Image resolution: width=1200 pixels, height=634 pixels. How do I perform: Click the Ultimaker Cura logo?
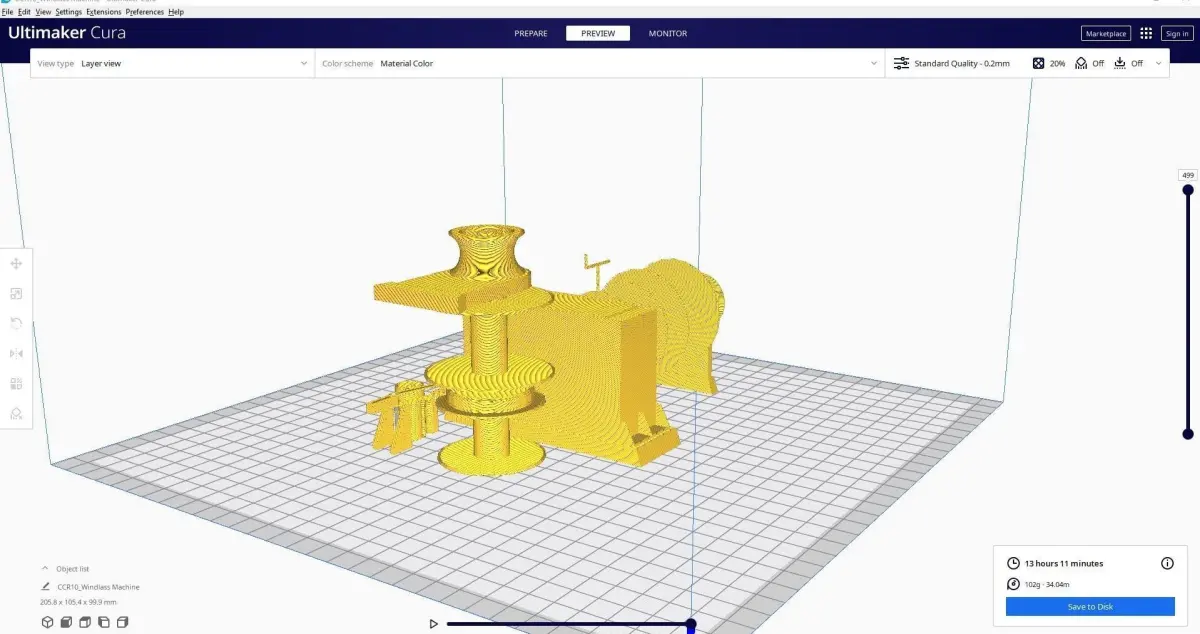coord(67,33)
